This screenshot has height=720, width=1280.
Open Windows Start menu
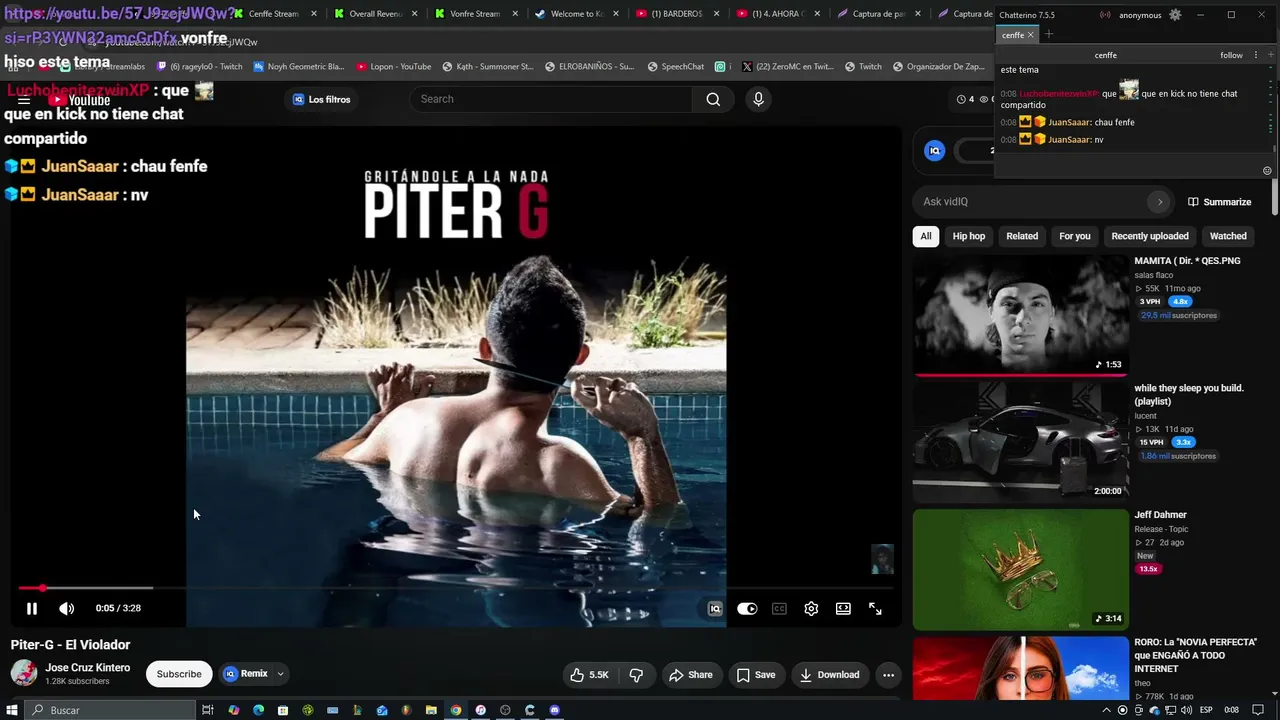pos(13,710)
